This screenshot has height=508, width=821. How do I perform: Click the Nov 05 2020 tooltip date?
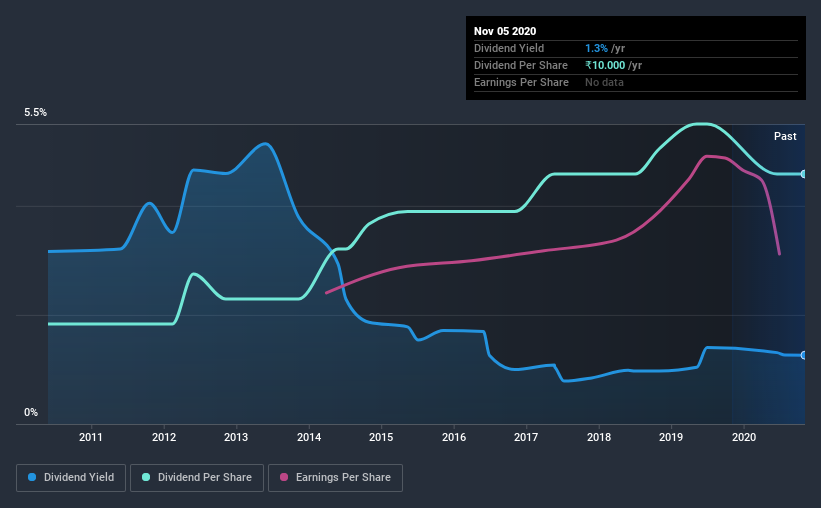(x=505, y=31)
